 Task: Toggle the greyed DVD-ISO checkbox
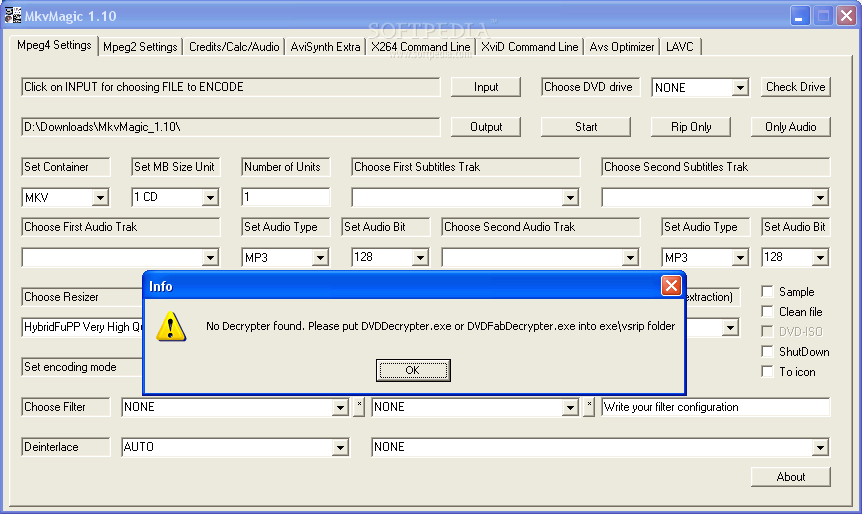[767, 331]
